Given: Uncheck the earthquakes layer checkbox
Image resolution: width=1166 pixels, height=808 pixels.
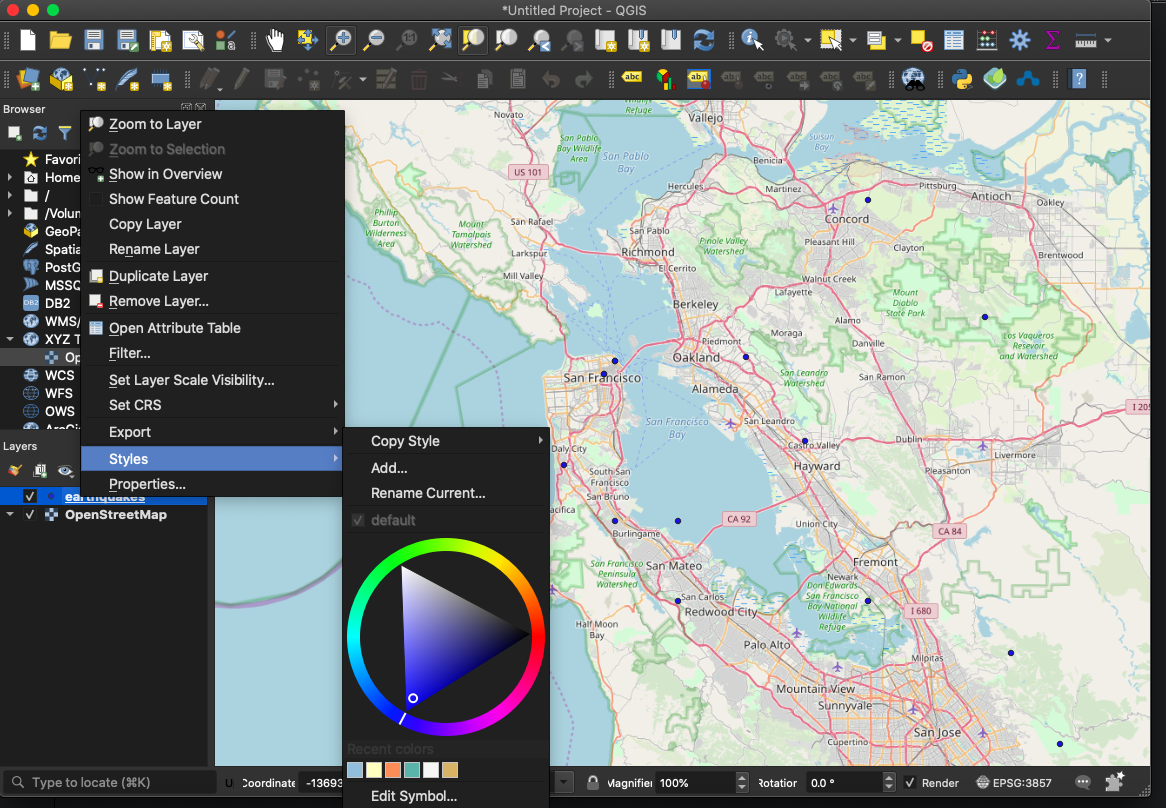Looking at the screenshot, I should (x=30, y=497).
